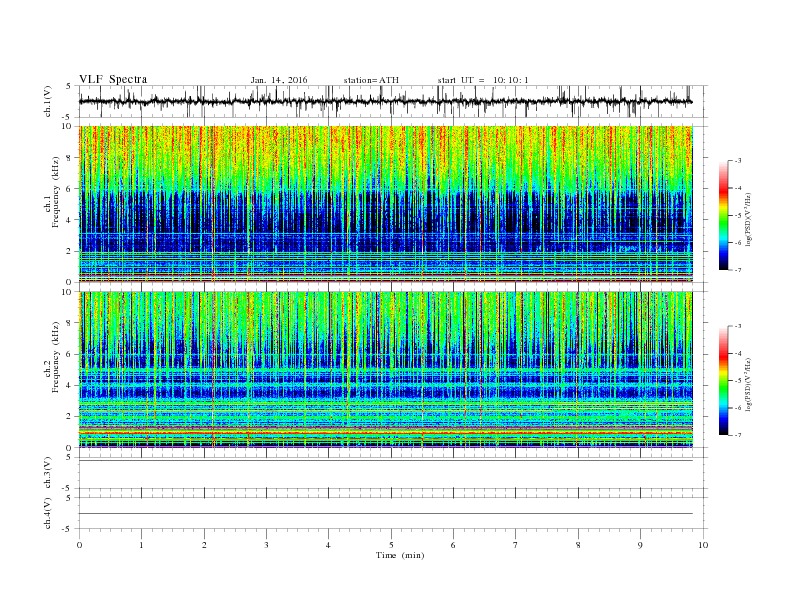Screen dimensions: 792x612
Task: Click the "-7" tick on ch.1 colorbar
Action: point(738,270)
